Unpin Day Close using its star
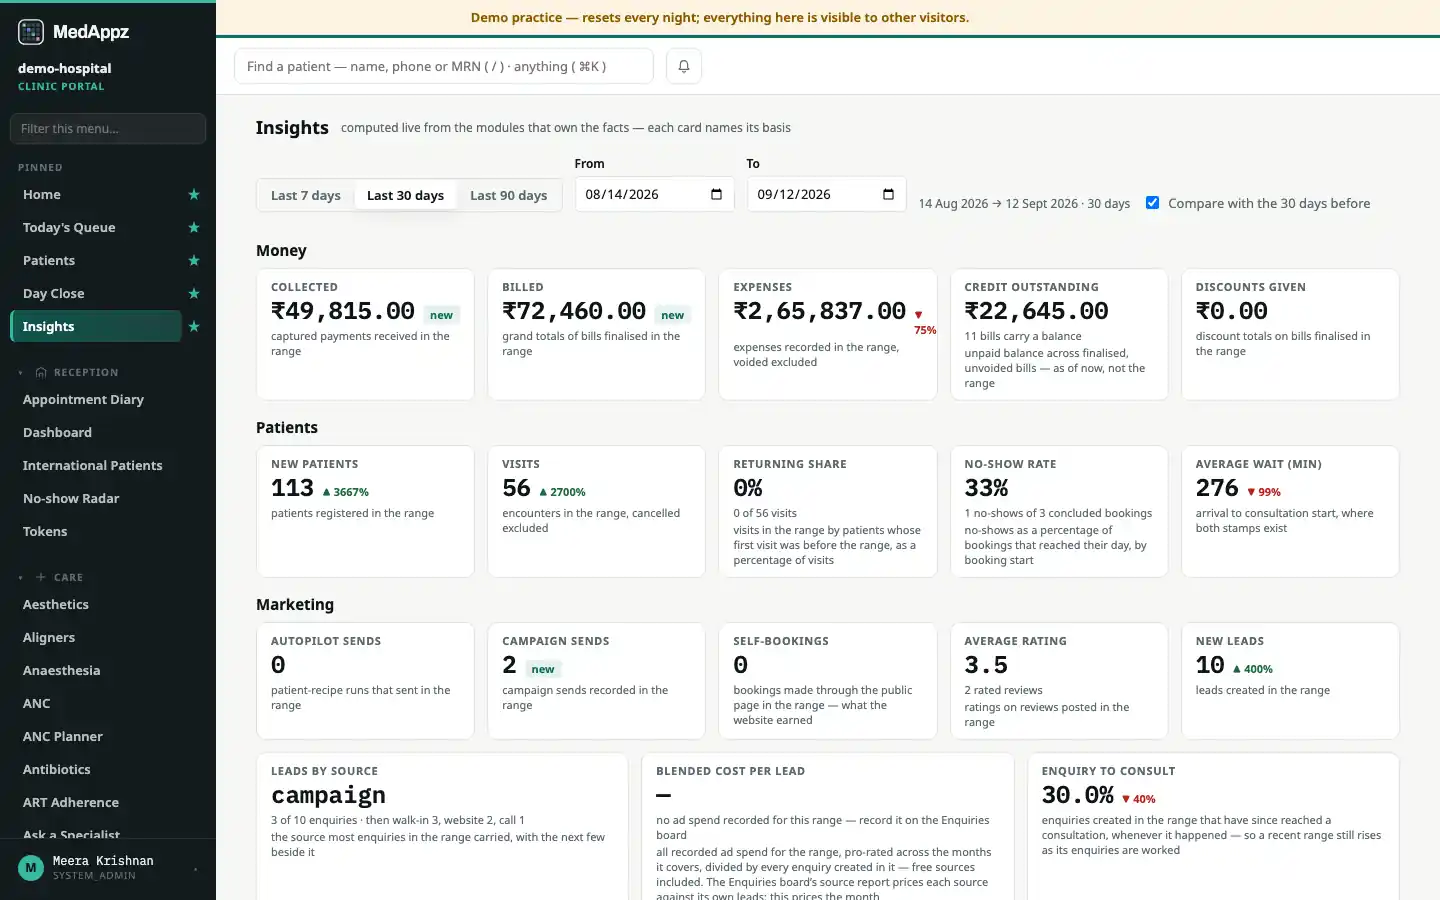The image size is (1440, 900). click(x=194, y=293)
